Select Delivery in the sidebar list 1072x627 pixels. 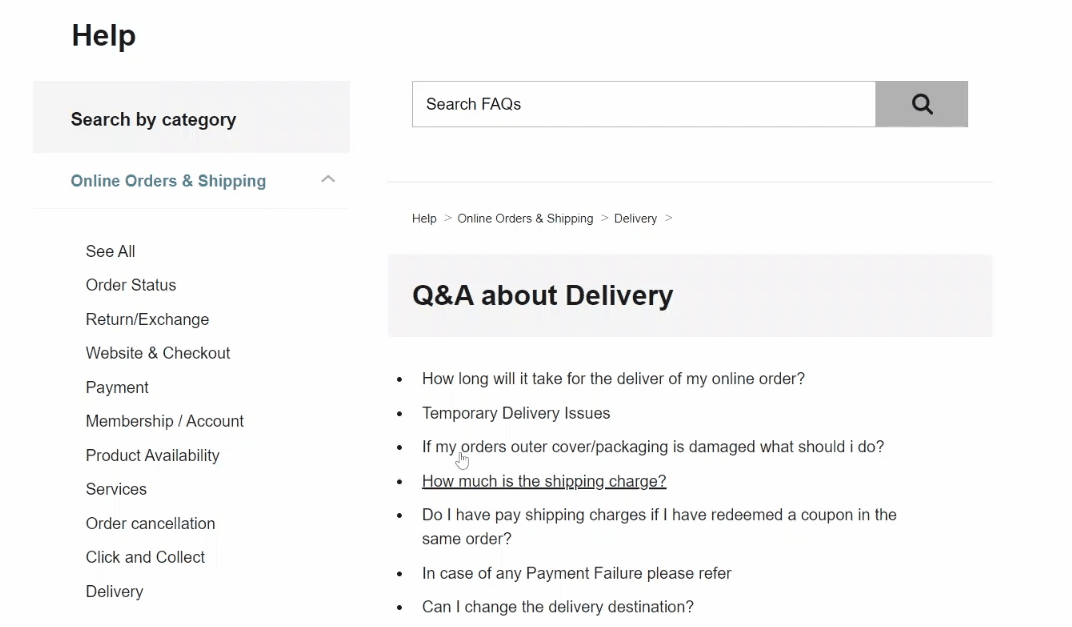coord(114,591)
